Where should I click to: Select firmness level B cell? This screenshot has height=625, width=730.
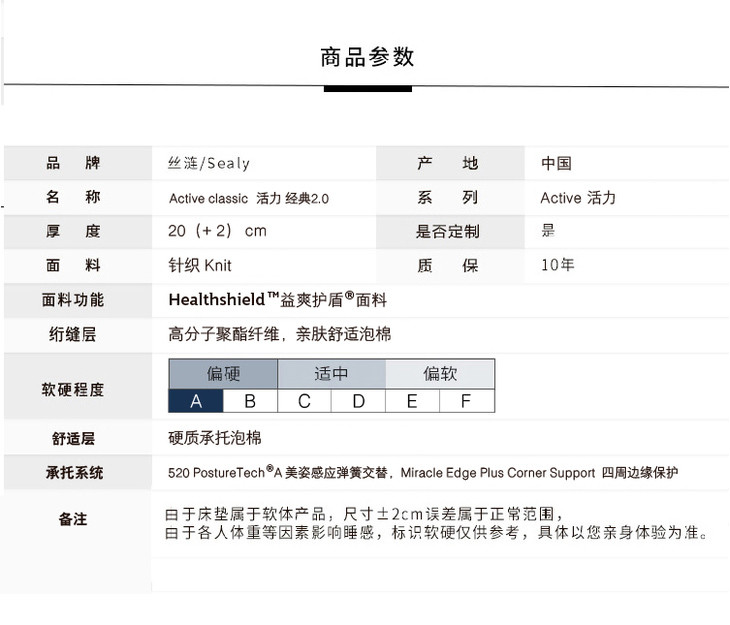[x=250, y=401]
